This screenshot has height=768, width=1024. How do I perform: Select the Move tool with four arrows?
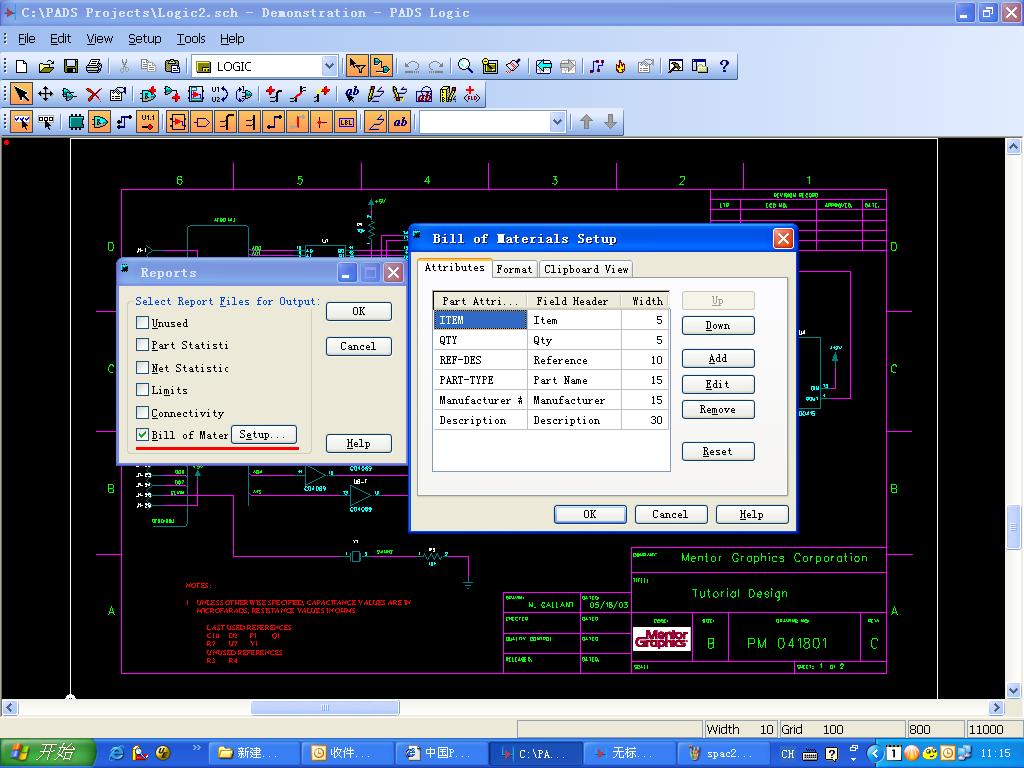tap(45, 94)
